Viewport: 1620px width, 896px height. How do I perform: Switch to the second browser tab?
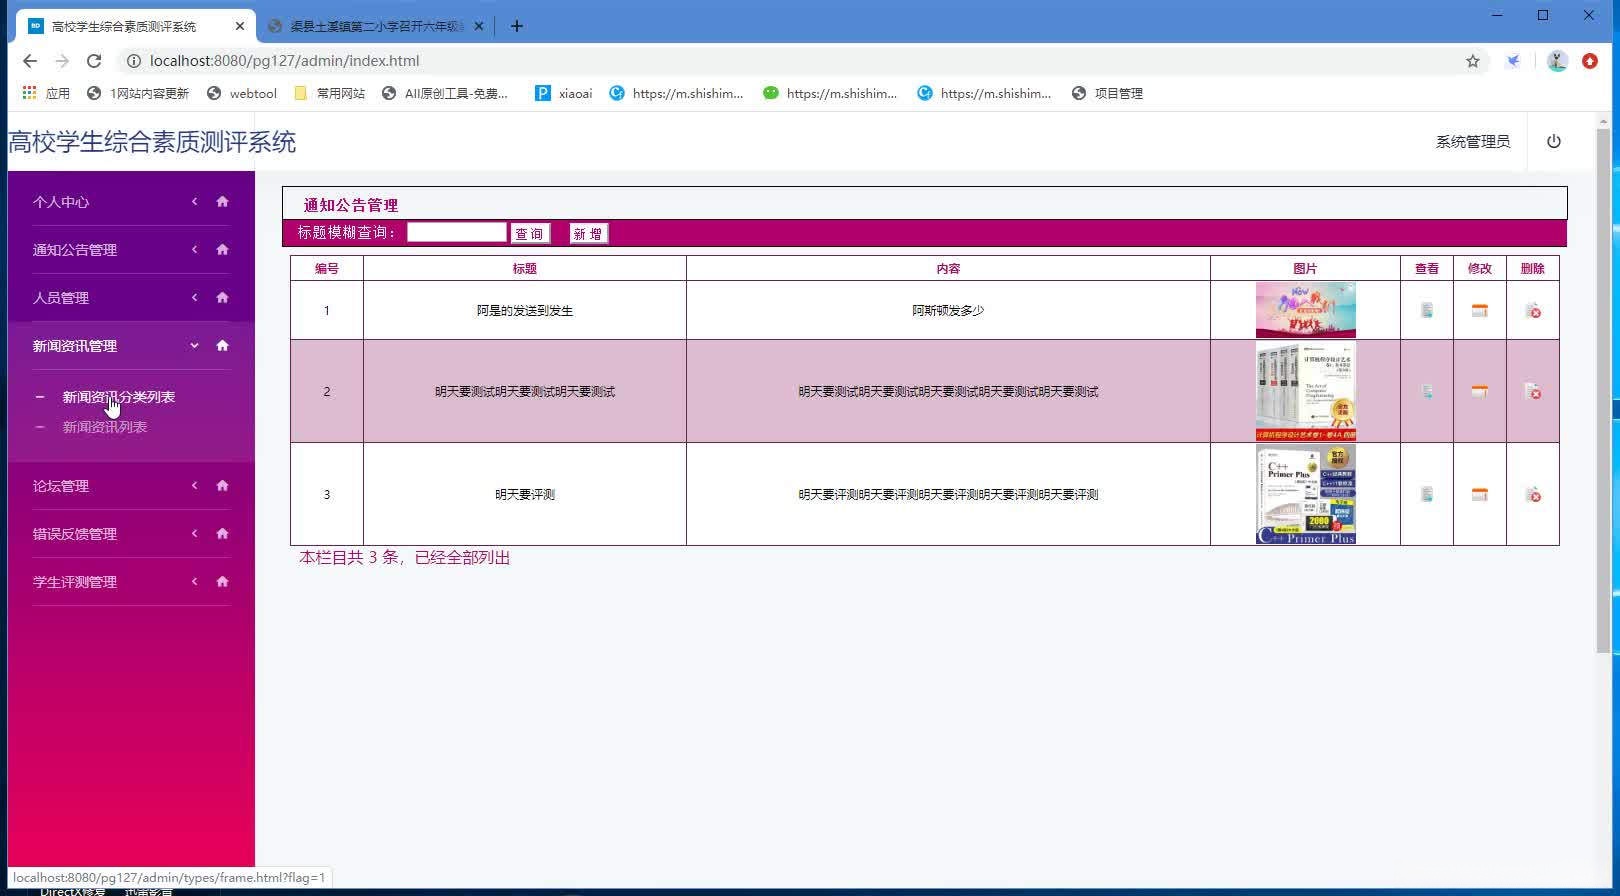pos(376,26)
